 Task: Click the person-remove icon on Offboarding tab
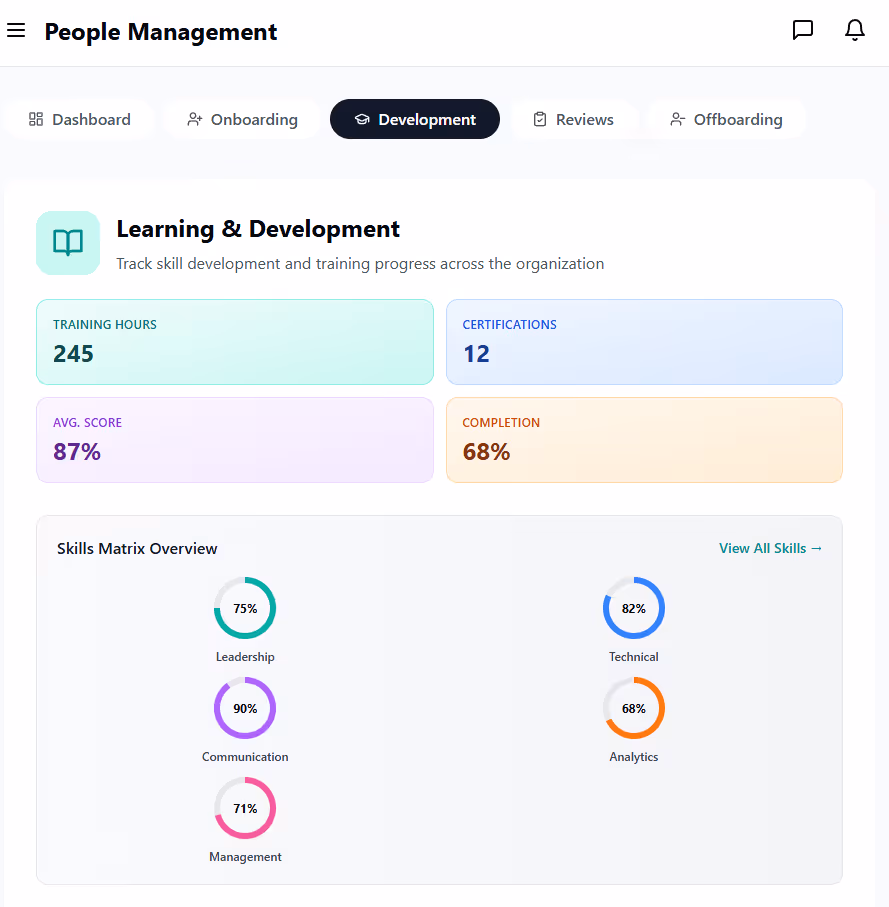point(679,119)
